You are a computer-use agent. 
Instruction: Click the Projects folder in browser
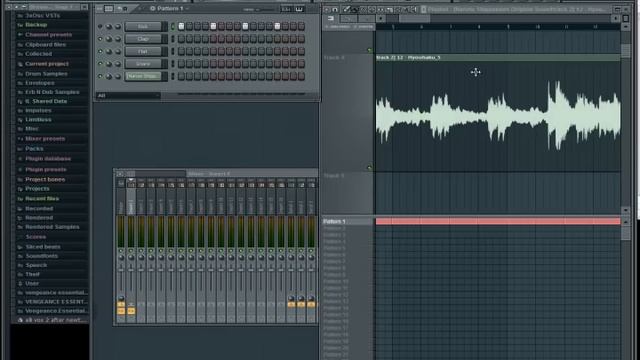click(37, 189)
